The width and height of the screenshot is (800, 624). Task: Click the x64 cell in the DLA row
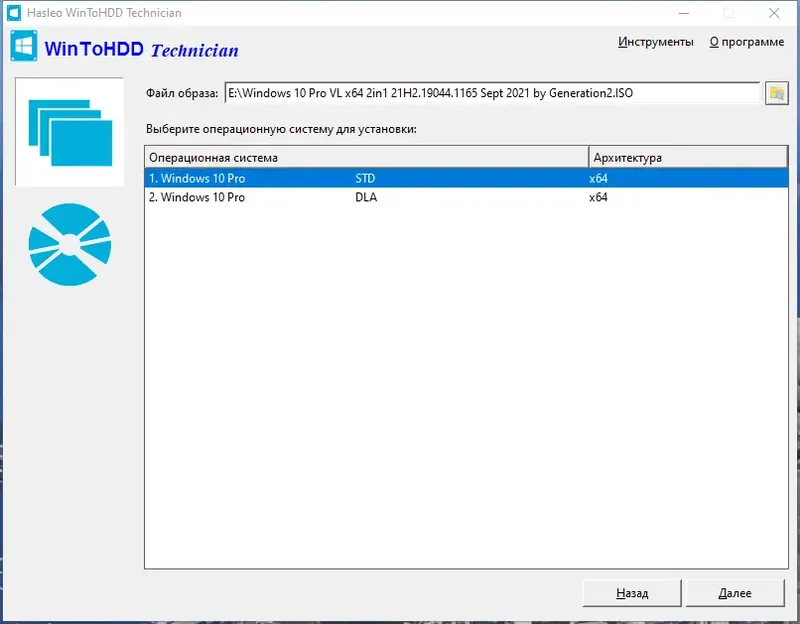point(598,197)
